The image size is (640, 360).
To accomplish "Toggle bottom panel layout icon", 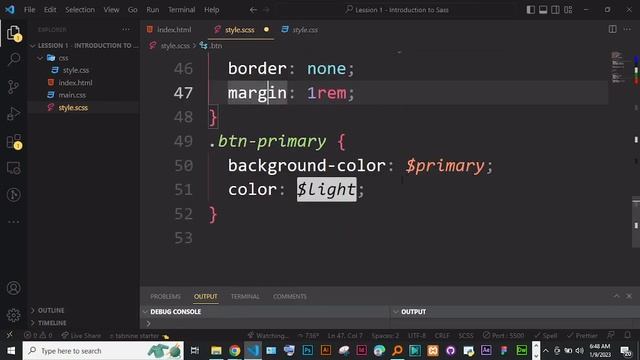I will [x=543, y=10].
